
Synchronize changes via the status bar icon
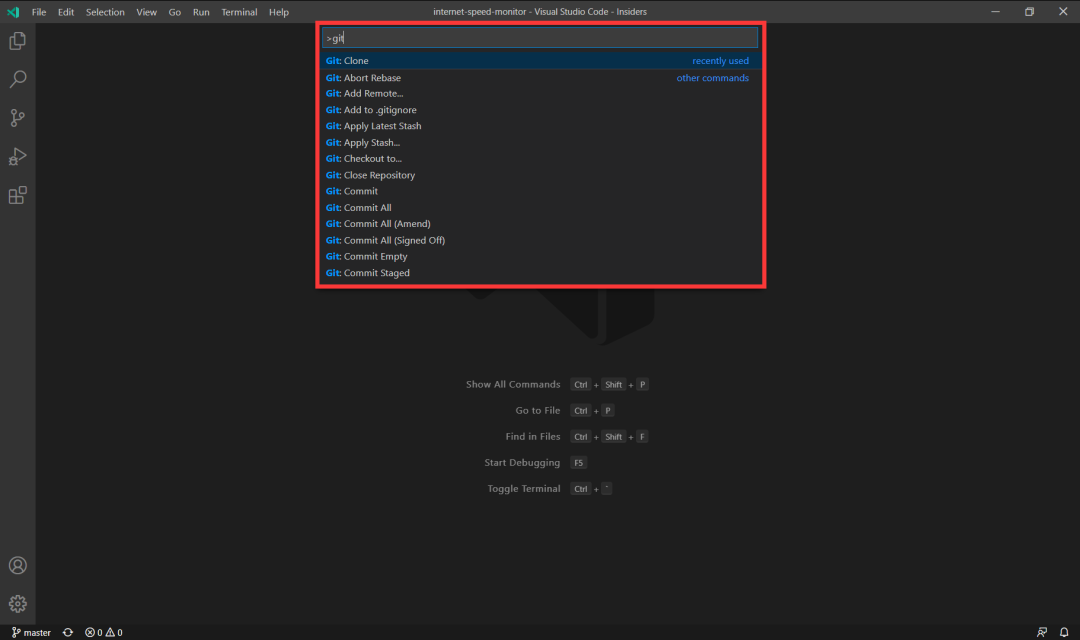pos(68,632)
